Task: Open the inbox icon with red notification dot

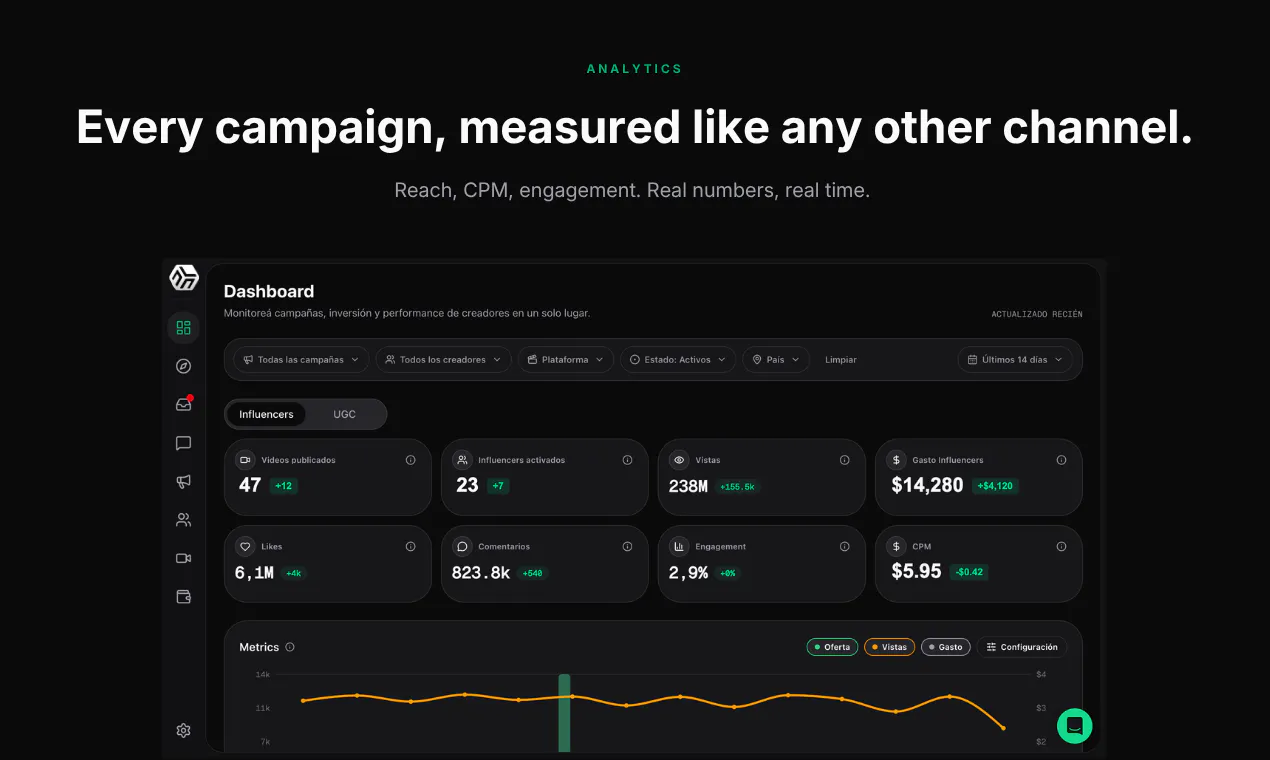Action: click(x=183, y=404)
